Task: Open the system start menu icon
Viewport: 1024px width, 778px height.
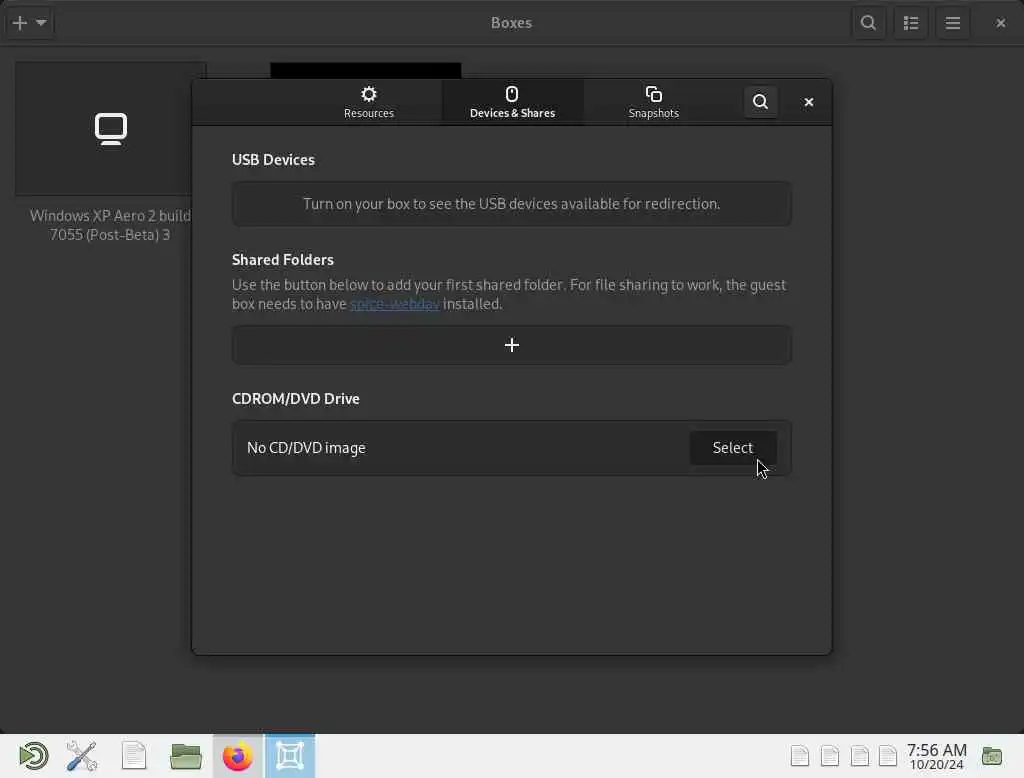Action: point(33,756)
